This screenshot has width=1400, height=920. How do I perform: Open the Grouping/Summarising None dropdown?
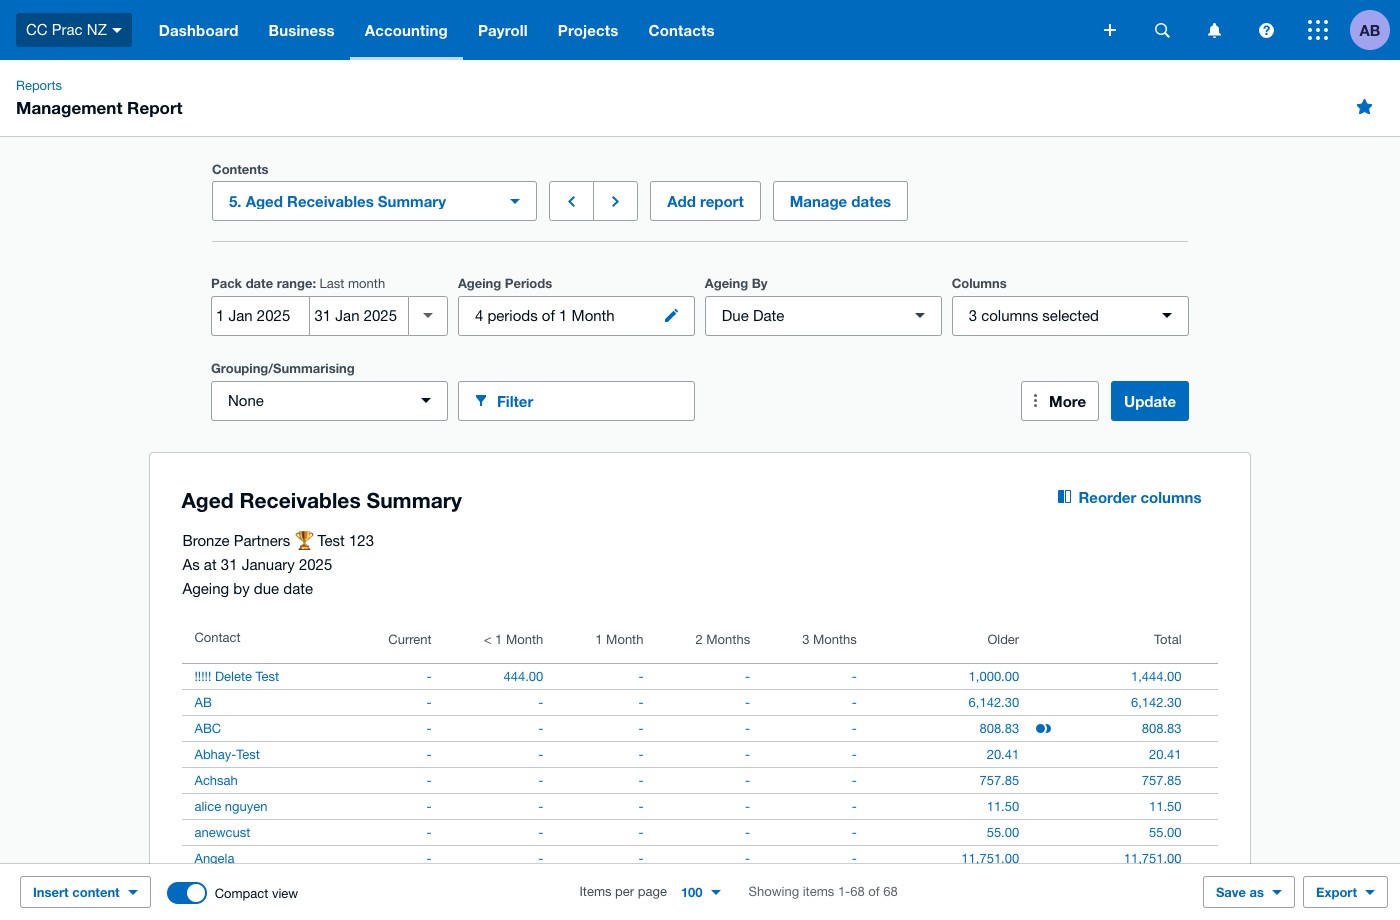(329, 401)
